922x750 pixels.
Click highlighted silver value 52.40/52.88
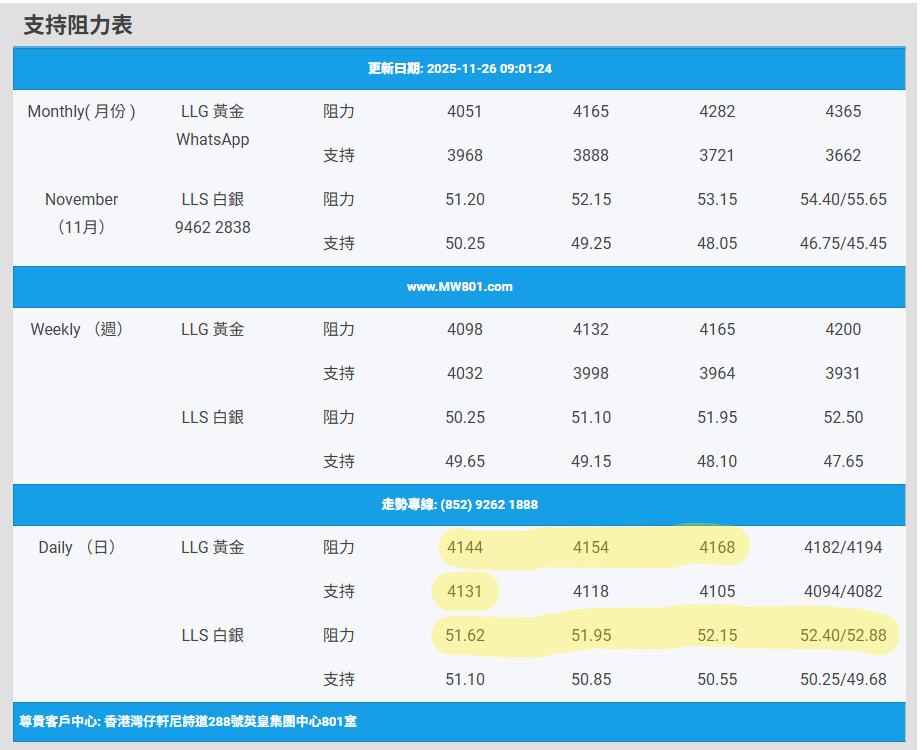(x=843, y=636)
